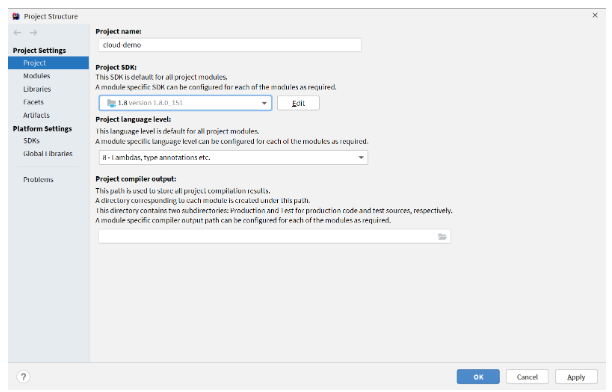Open the Facets section

[34, 102]
